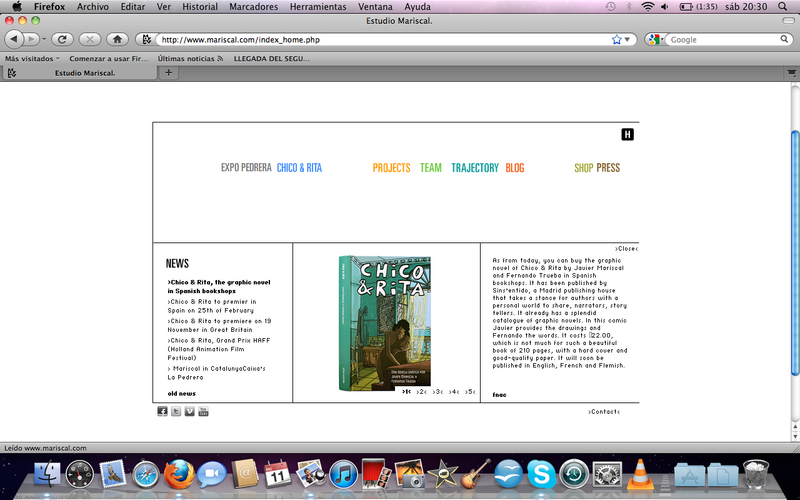Reload page with the toolbar refresh button
The image size is (800, 500).
(x=61, y=39)
